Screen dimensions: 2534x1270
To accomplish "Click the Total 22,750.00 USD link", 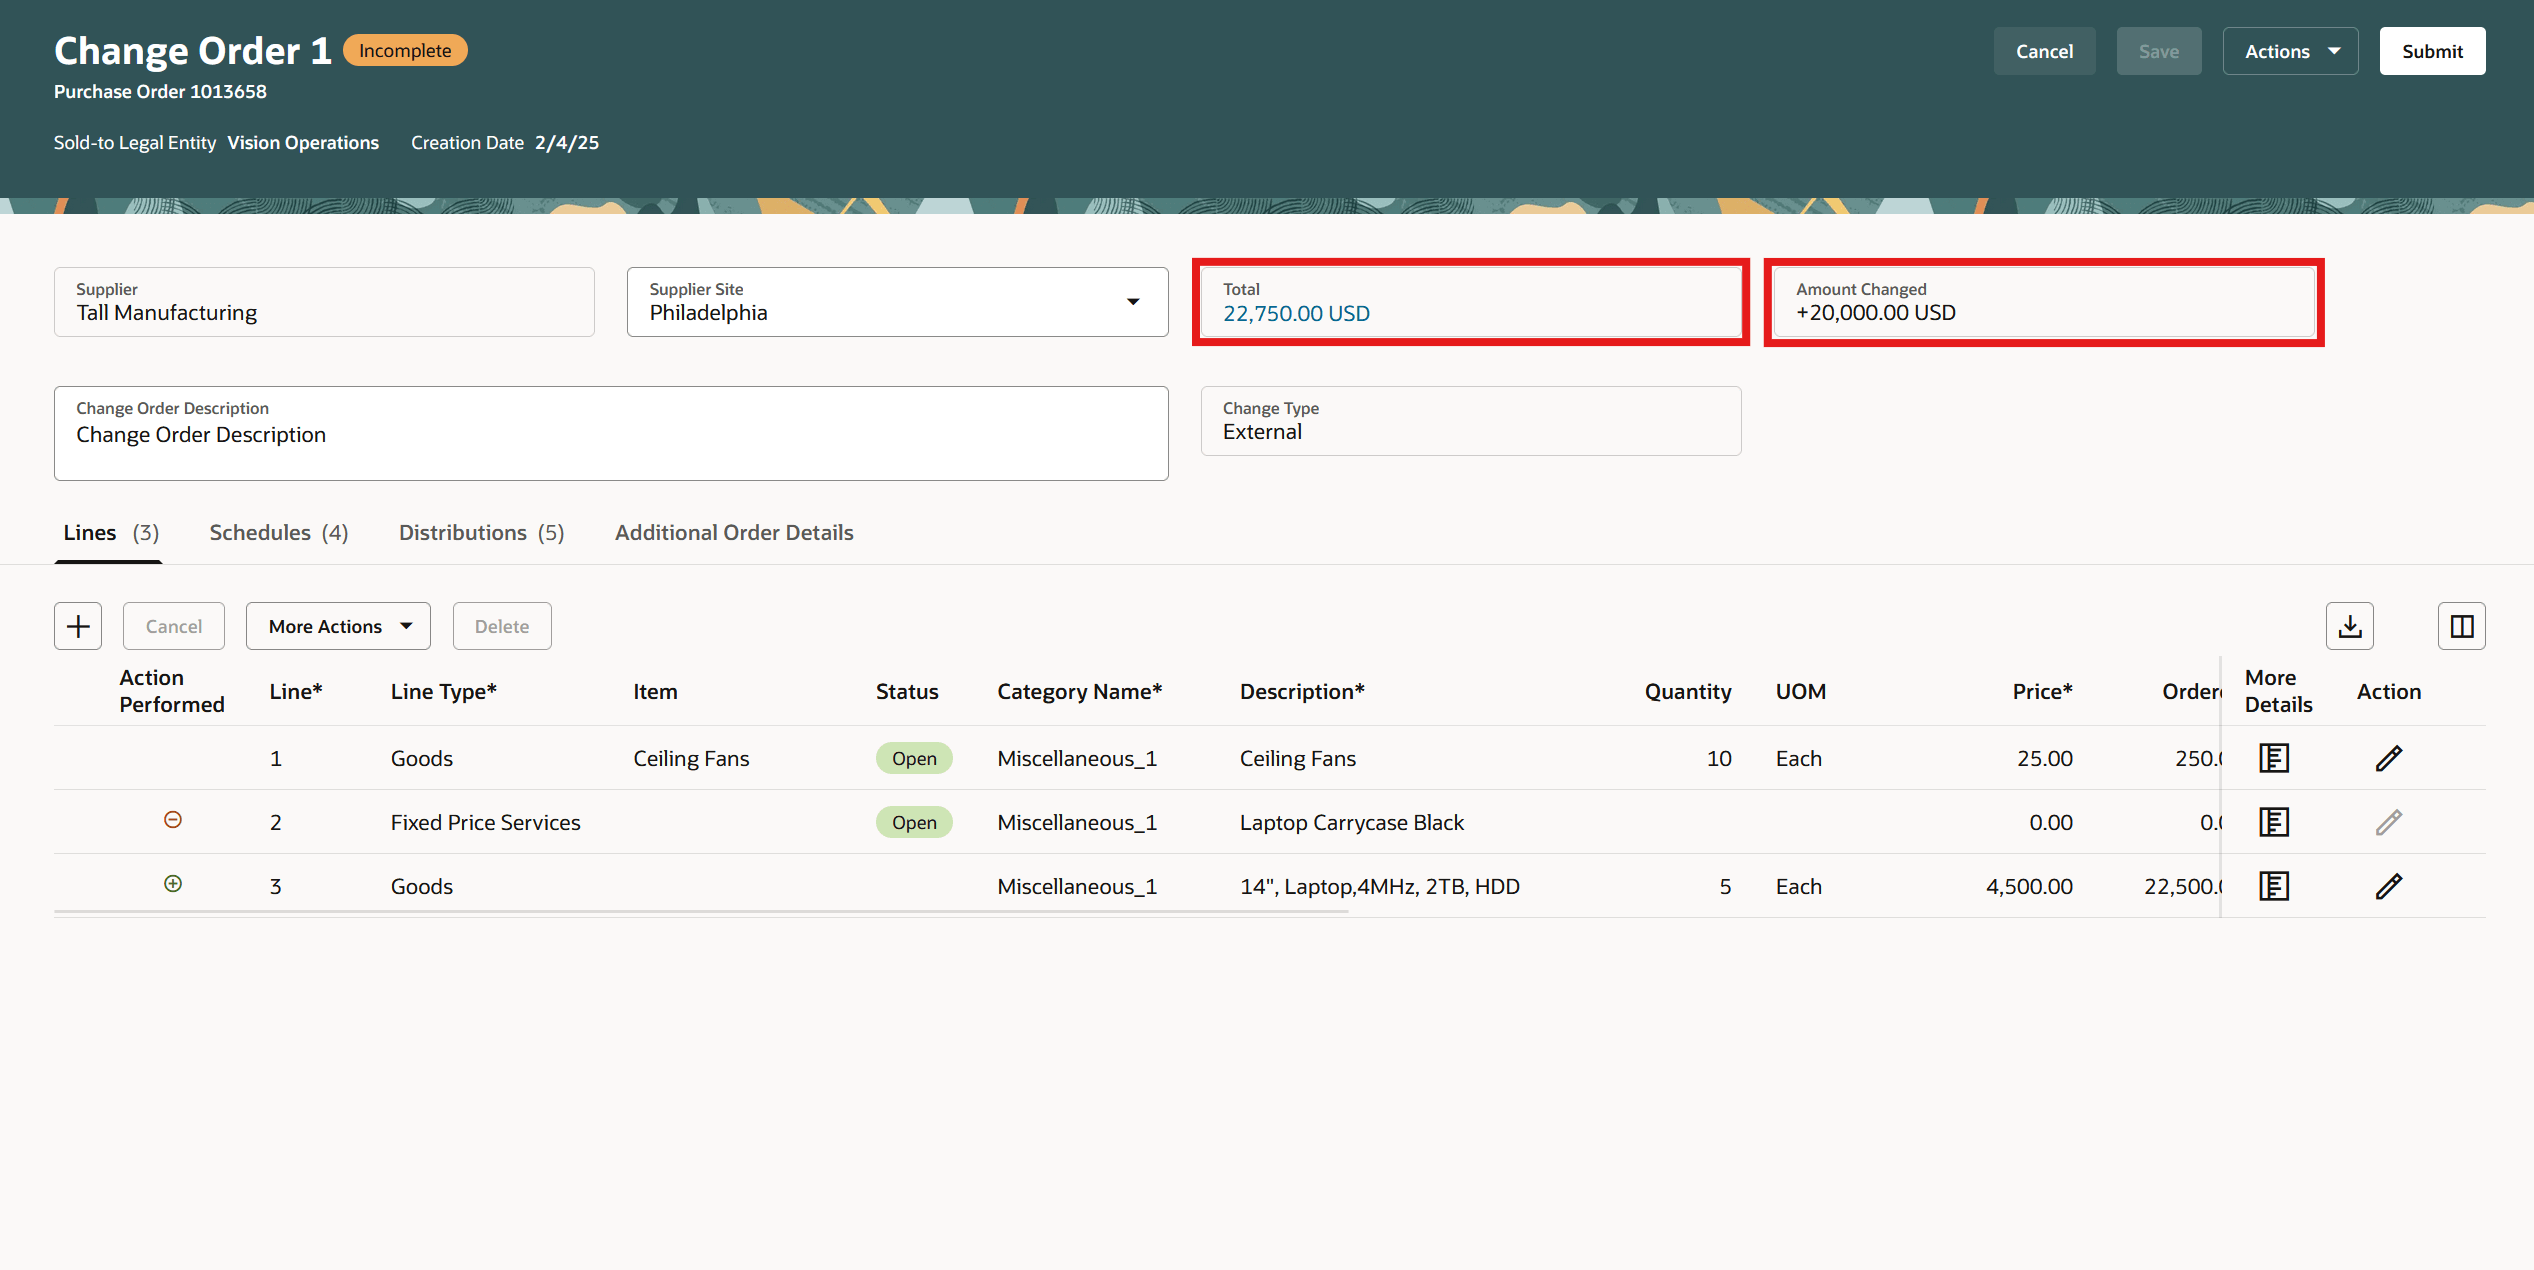I will 1296,314.
